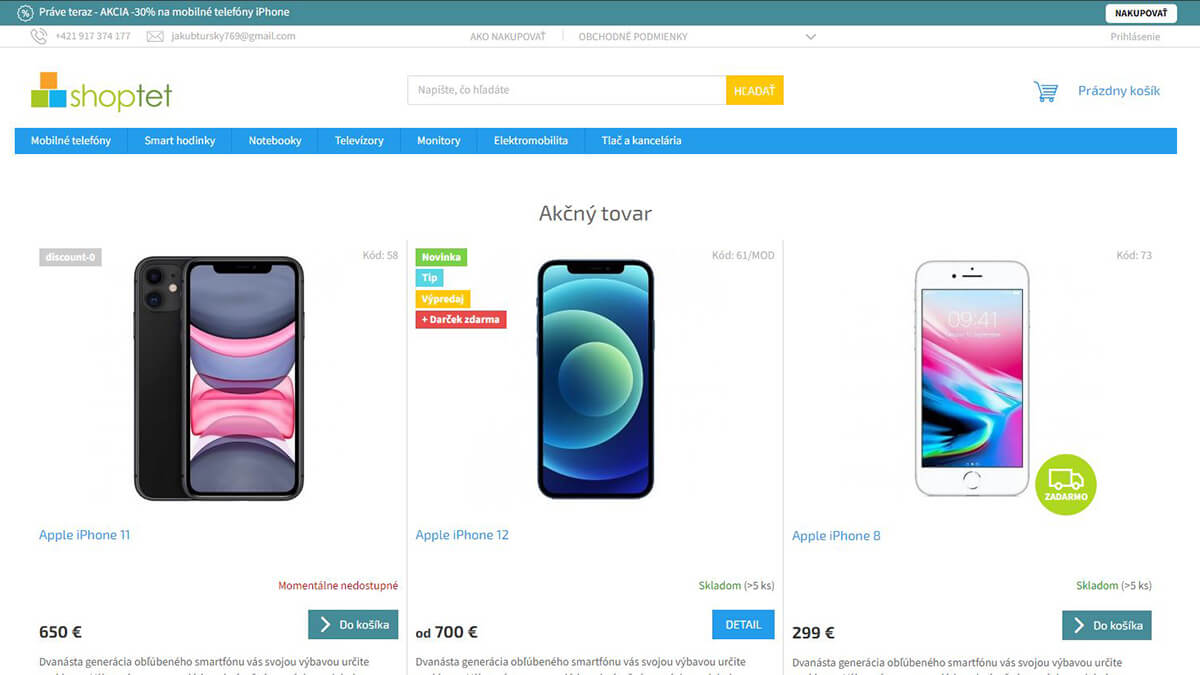Focus the search input field
The width and height of the screenshot is (1200, 675).
pos(567,90)
